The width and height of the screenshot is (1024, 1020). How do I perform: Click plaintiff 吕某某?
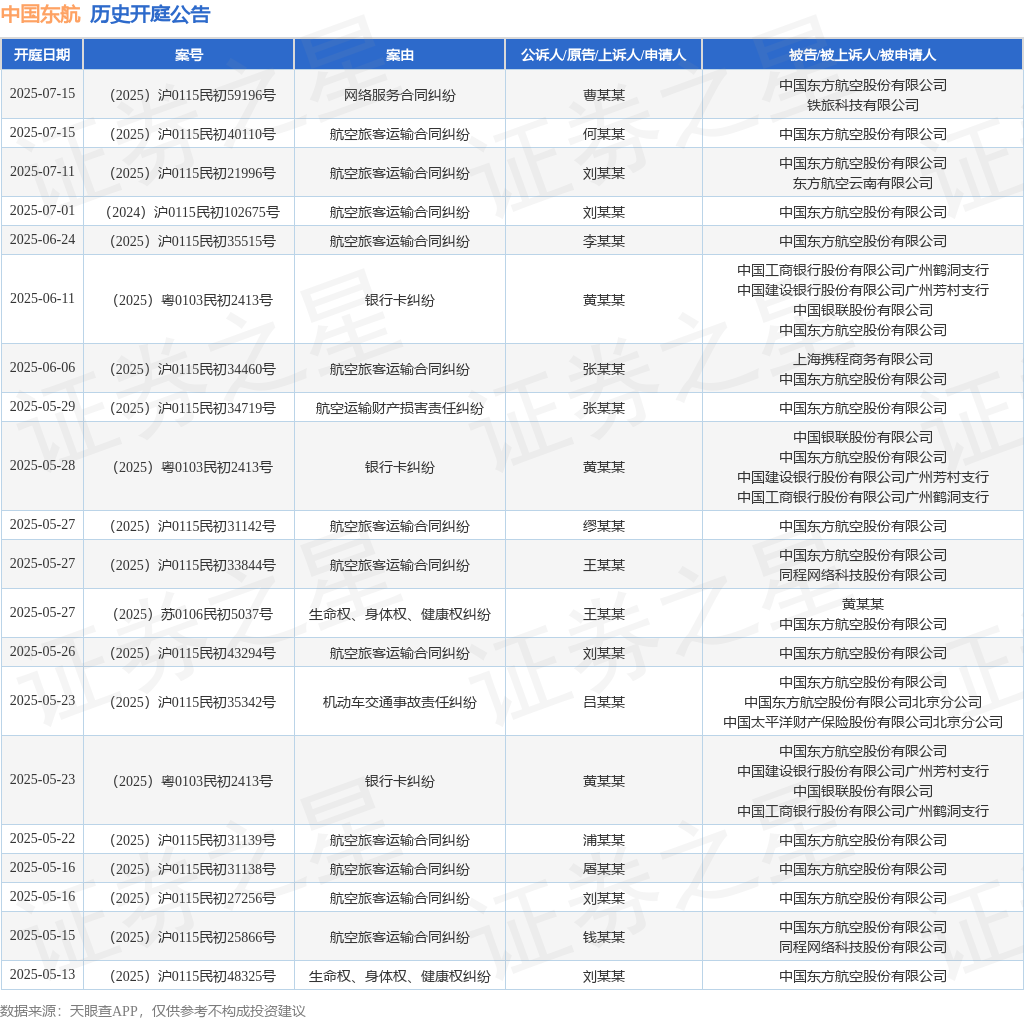[603, 702]
